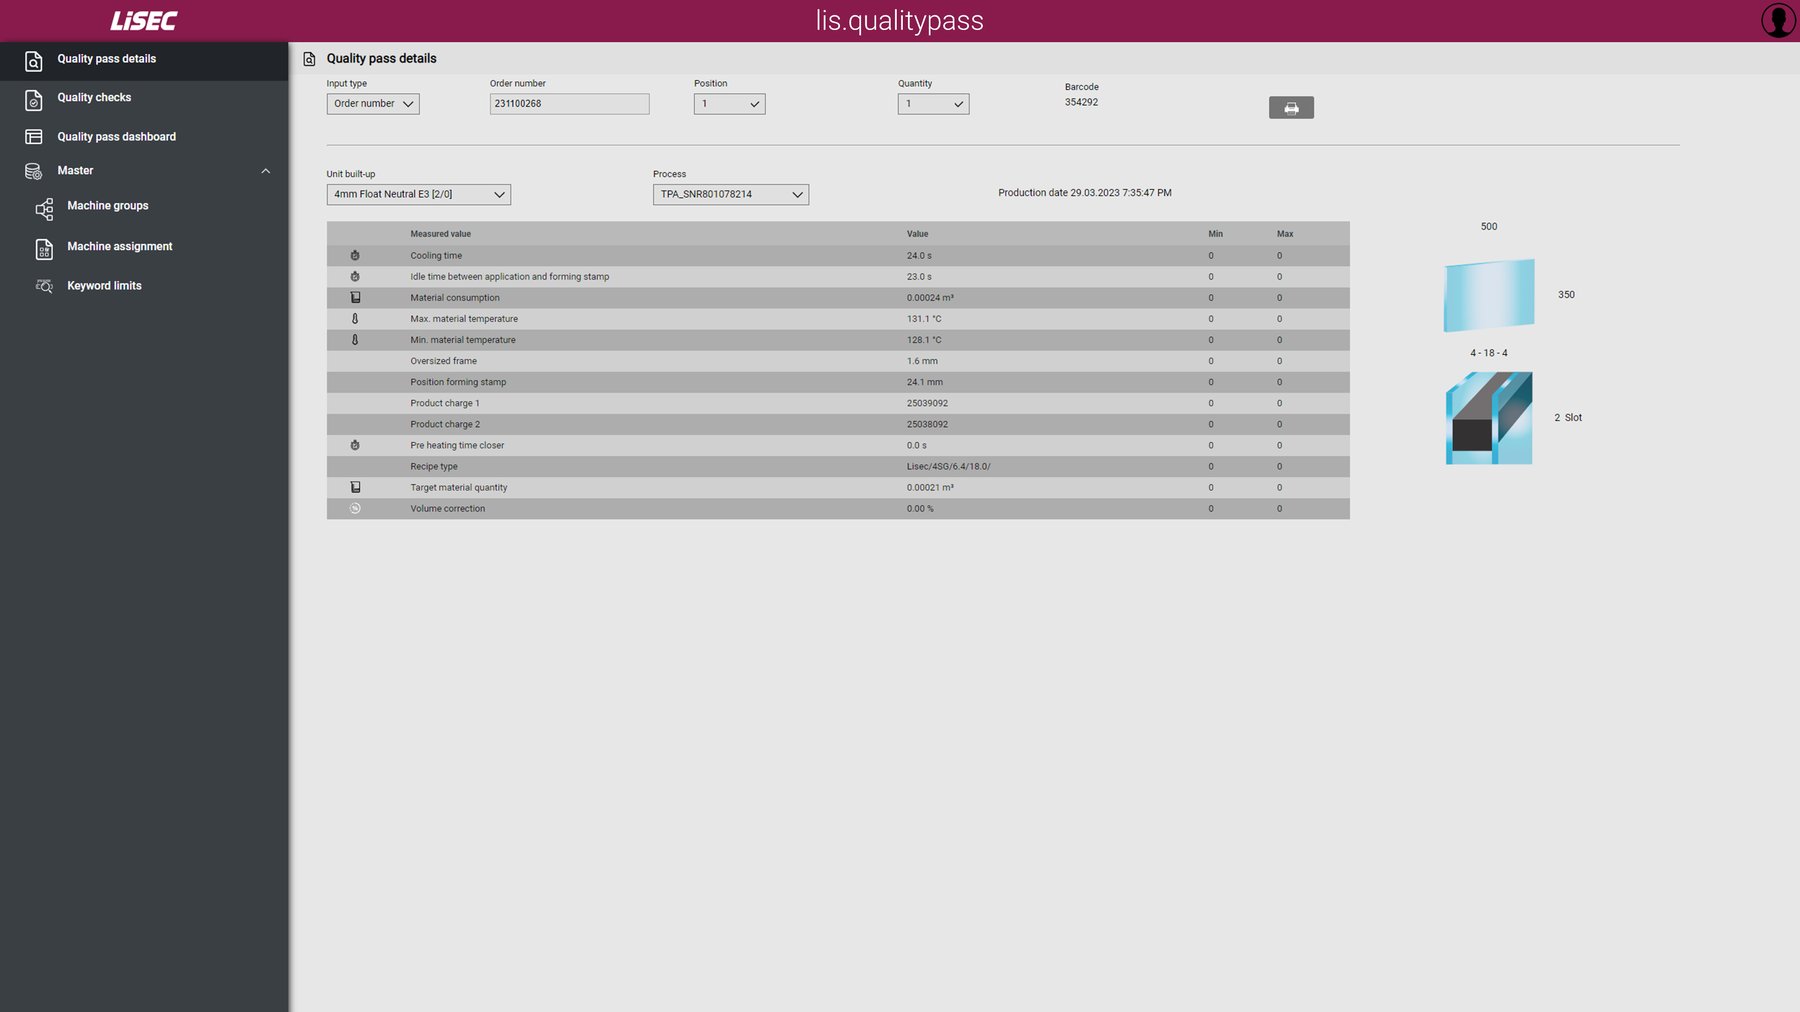The image size is (1800, 1012).
Task: Click the Quality pass dashboard icon
Action: click(x=33, y=137)
